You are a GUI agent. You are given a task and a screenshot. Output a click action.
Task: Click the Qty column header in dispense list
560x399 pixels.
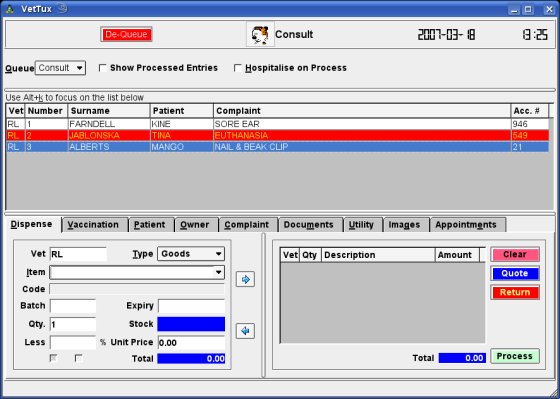click(x=310, y=255)
